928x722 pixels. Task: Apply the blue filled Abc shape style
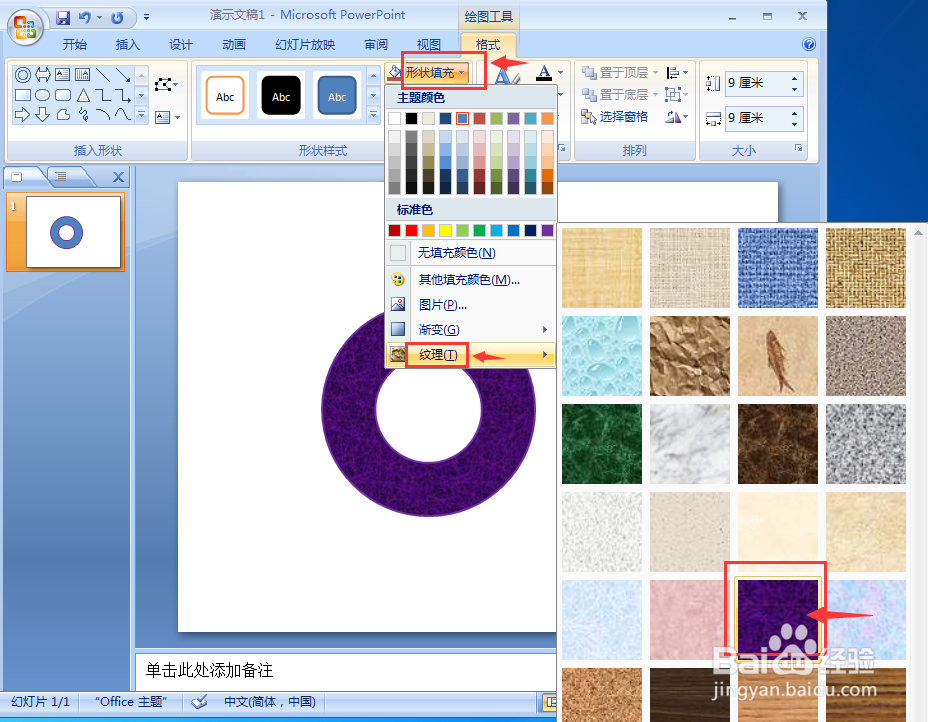pos(337,96)
